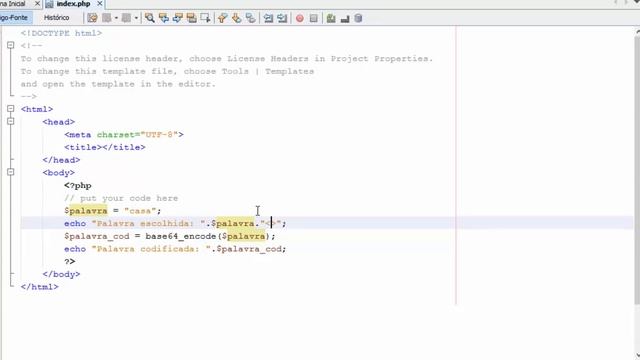The image size is (640, 360).
Task: Click the Shift Line Left icon
Action: 268,18
